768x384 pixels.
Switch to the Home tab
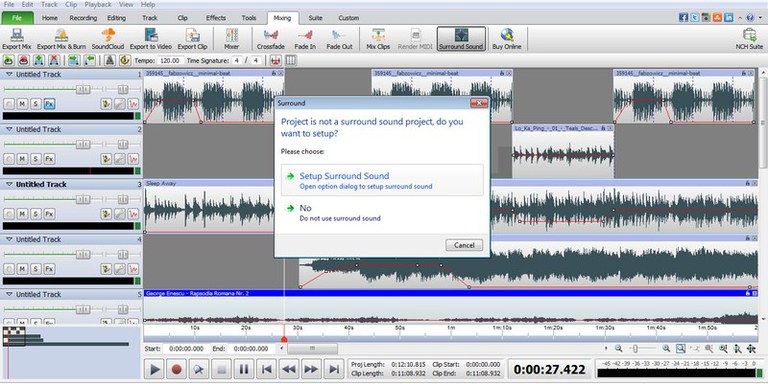(x=49, y=18)
